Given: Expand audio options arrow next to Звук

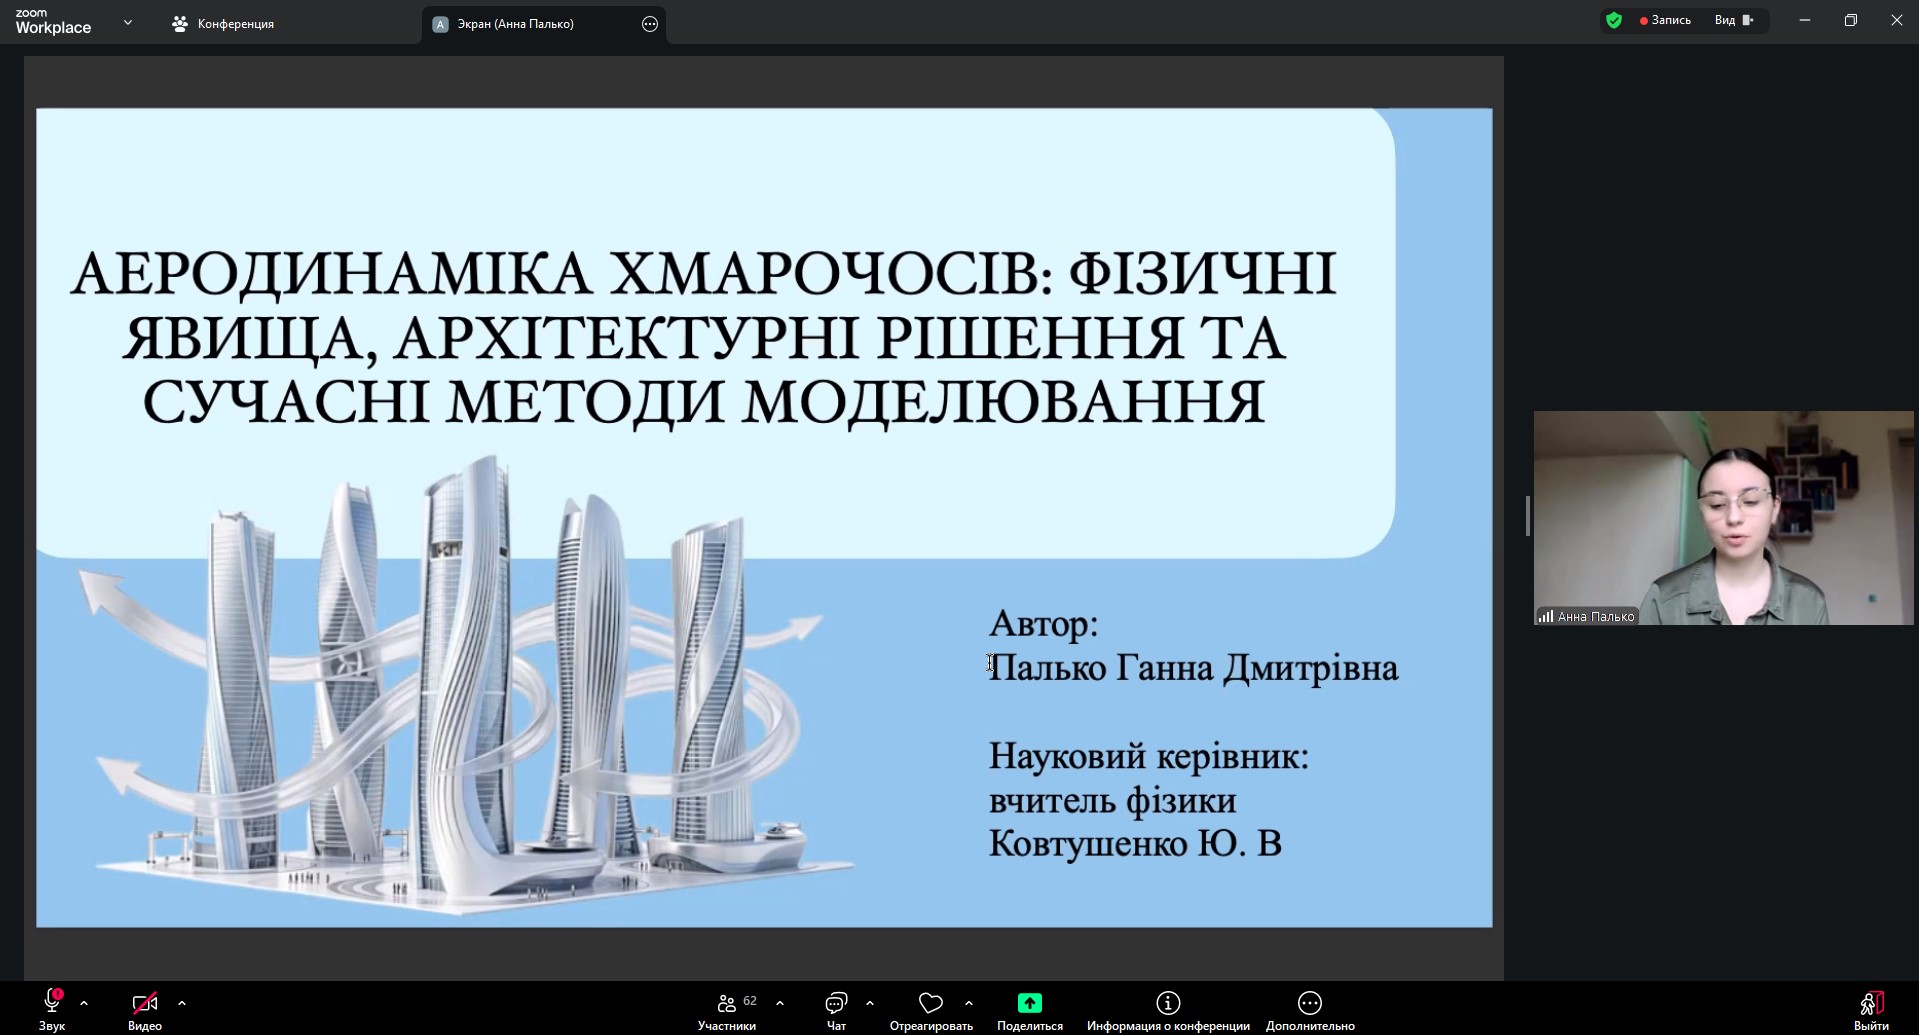Looking at the screenshot, I should pyautogui.click(x=84, y=1002).
